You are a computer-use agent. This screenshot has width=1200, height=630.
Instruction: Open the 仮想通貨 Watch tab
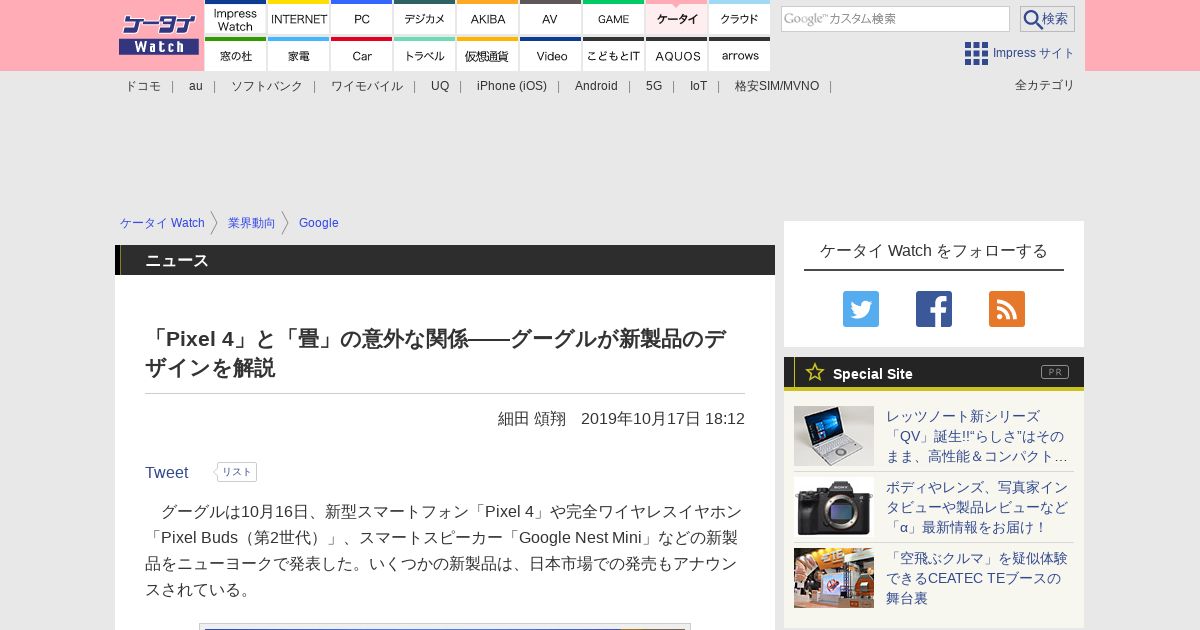tap(488, 55)
